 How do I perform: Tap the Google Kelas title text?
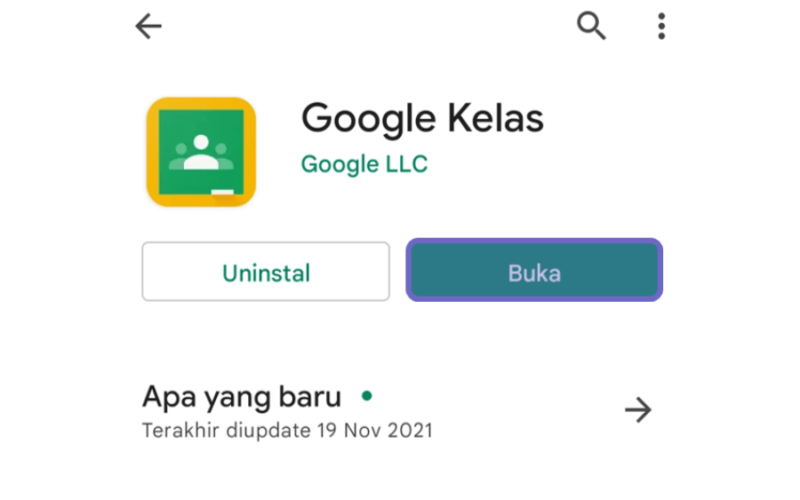coord(422,119)
